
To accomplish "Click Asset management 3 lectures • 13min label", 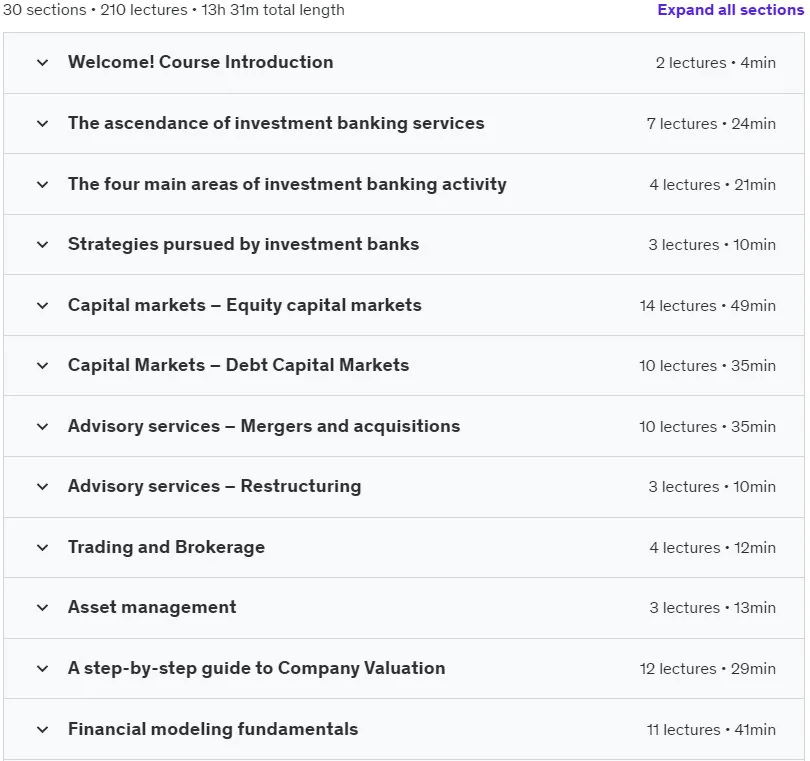I will pos(712,607).
